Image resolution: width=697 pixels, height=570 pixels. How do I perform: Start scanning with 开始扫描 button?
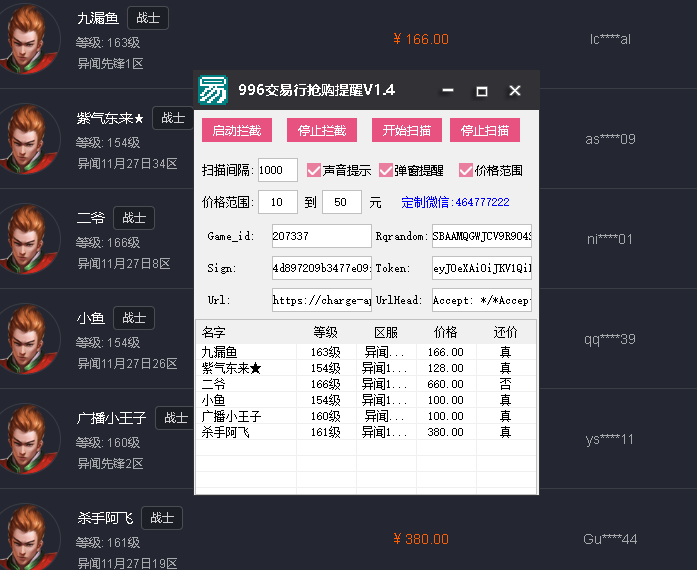click(x=407, y=130)
